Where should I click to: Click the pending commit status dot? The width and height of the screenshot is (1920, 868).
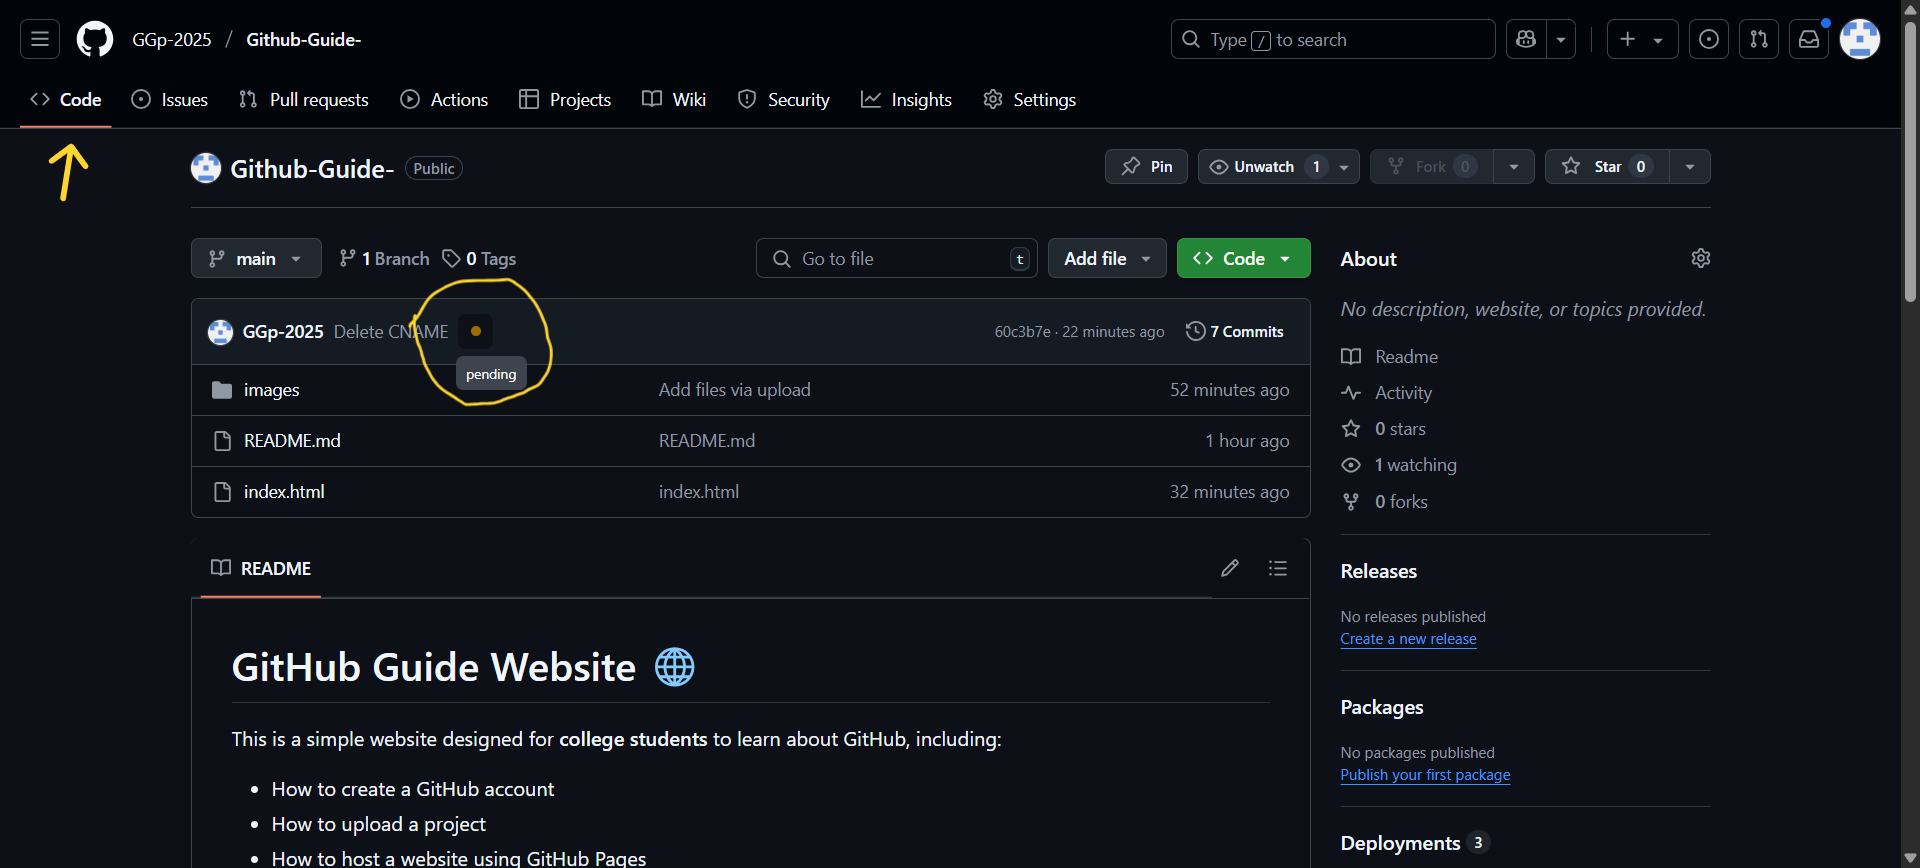click(476, 331)
